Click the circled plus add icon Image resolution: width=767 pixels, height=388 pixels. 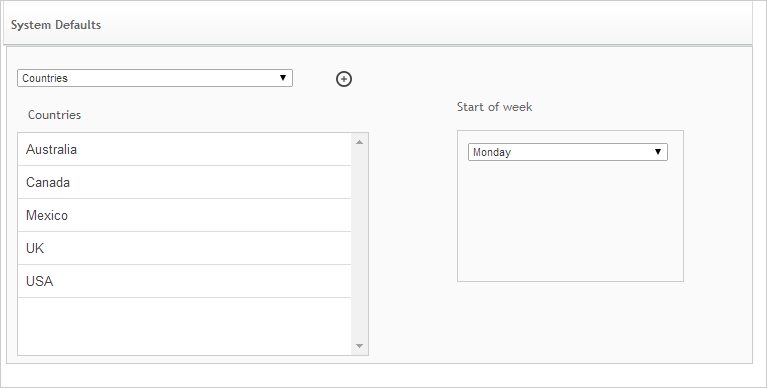click(x=344, y=79)
